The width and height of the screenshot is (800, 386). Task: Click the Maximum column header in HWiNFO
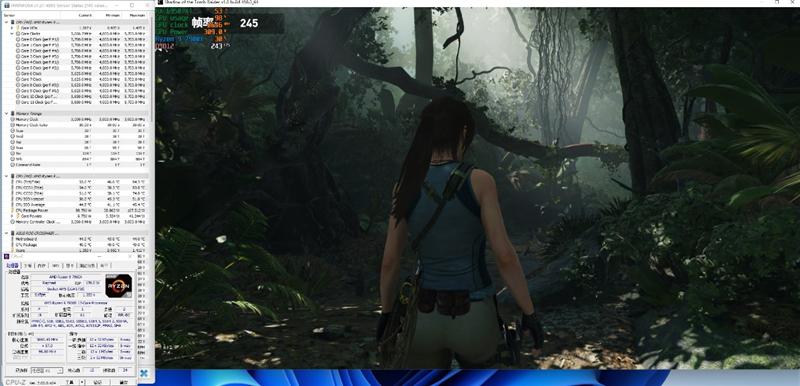137,15
